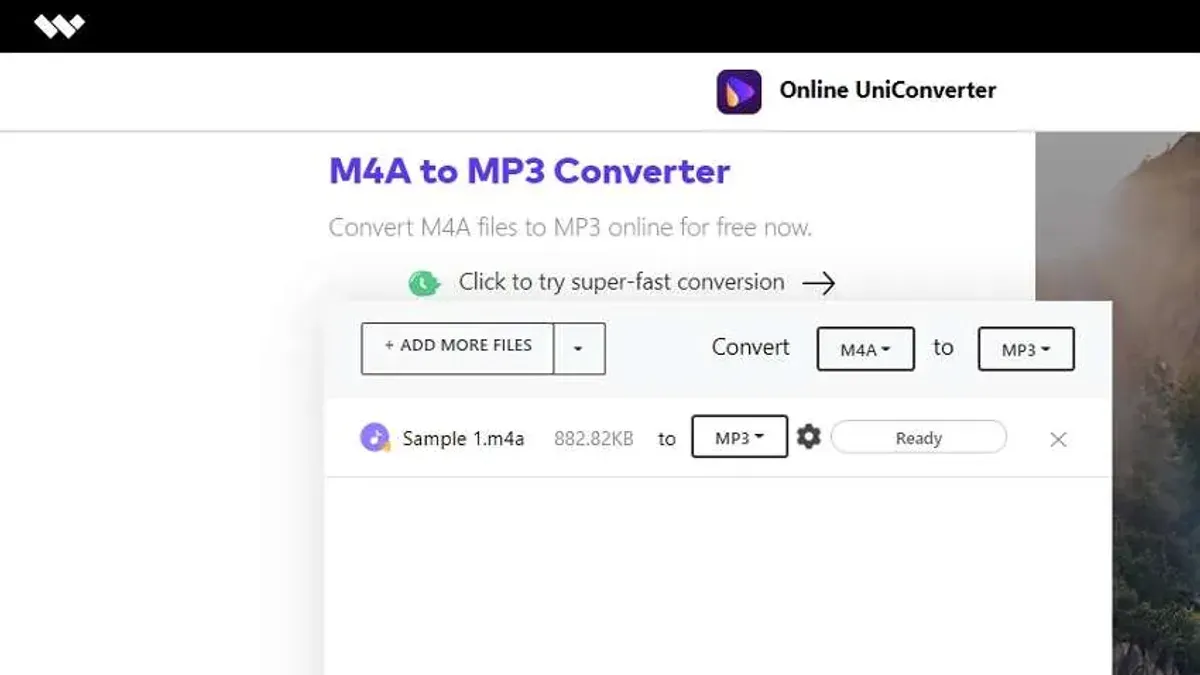This screenshot has height=675, width=1200.
Task: Click the green super-fast conversion clock icon
Action: 424,283
